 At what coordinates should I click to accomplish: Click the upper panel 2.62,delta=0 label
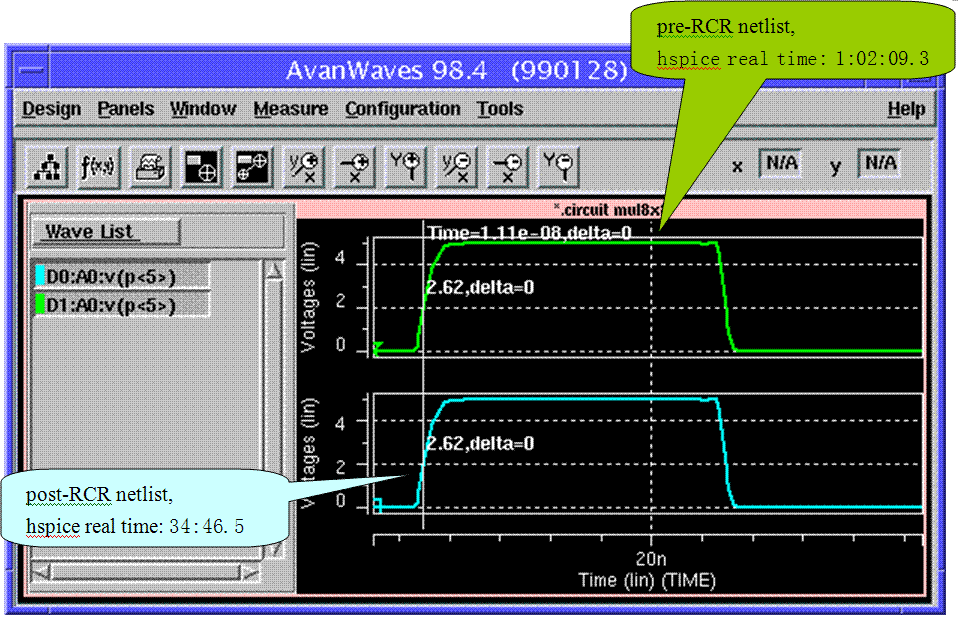pyautogui.click(x=480, y=287)
